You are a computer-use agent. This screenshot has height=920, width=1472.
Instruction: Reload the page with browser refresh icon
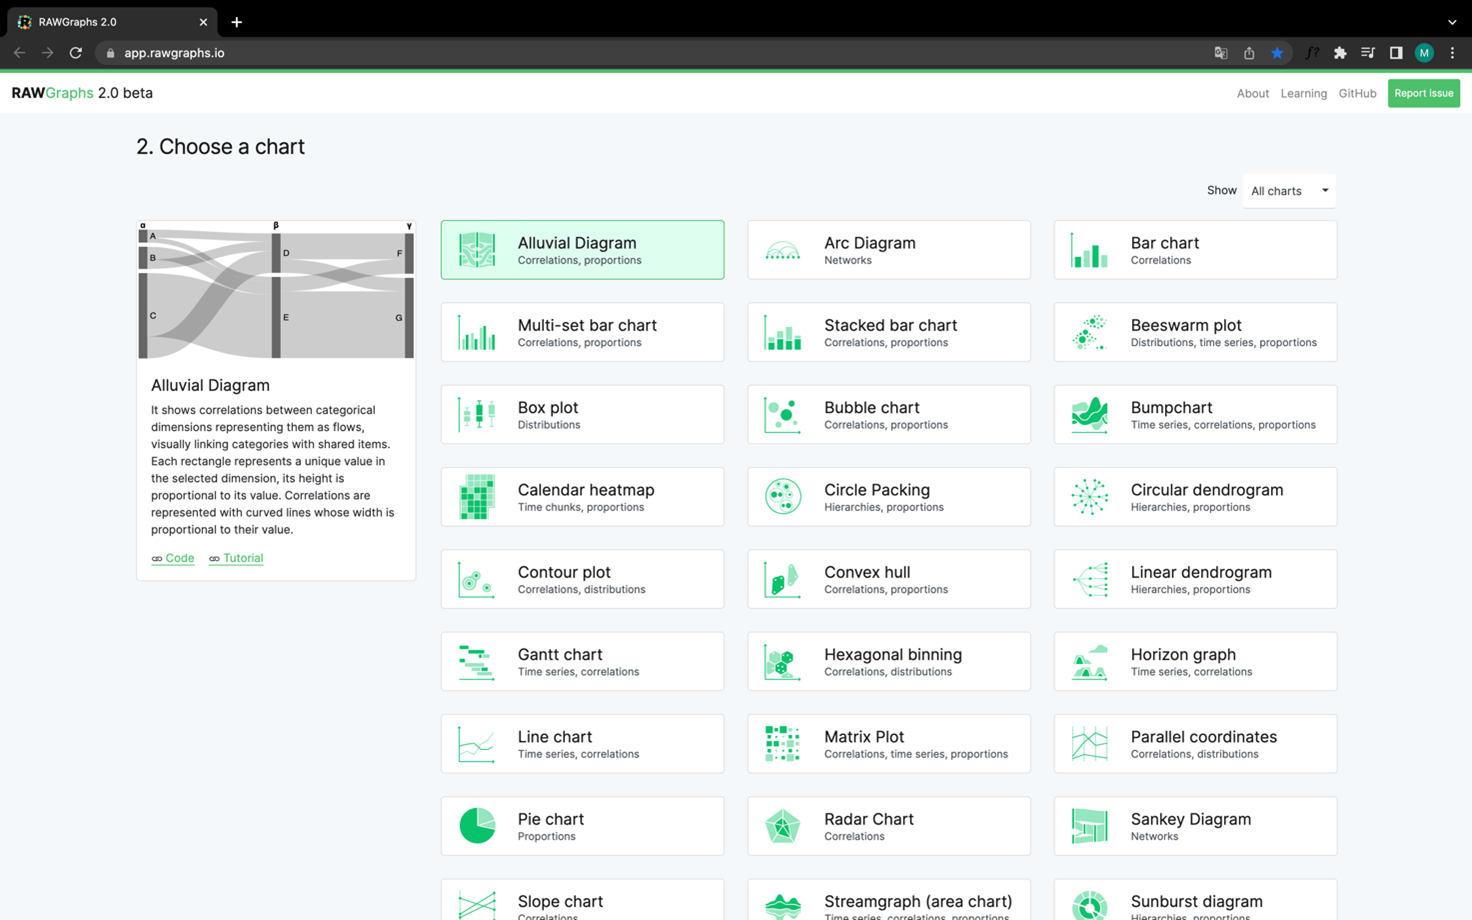pyautogui.click(x=76, y=53)
